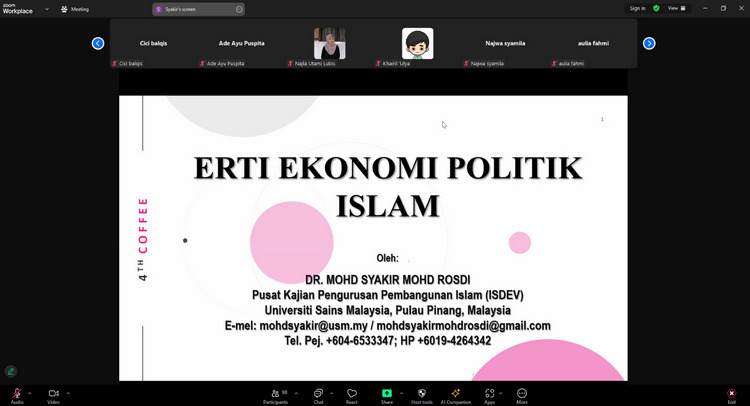This screenshot has width=750, height=406.
Task: Click the Zoom Workplace logo
Action: (18, 9)
